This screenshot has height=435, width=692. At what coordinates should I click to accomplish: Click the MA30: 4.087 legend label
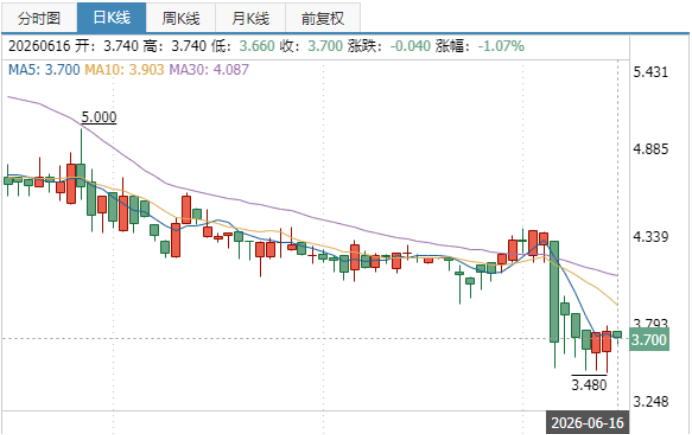pyautogui.click(x=209, y=69)
